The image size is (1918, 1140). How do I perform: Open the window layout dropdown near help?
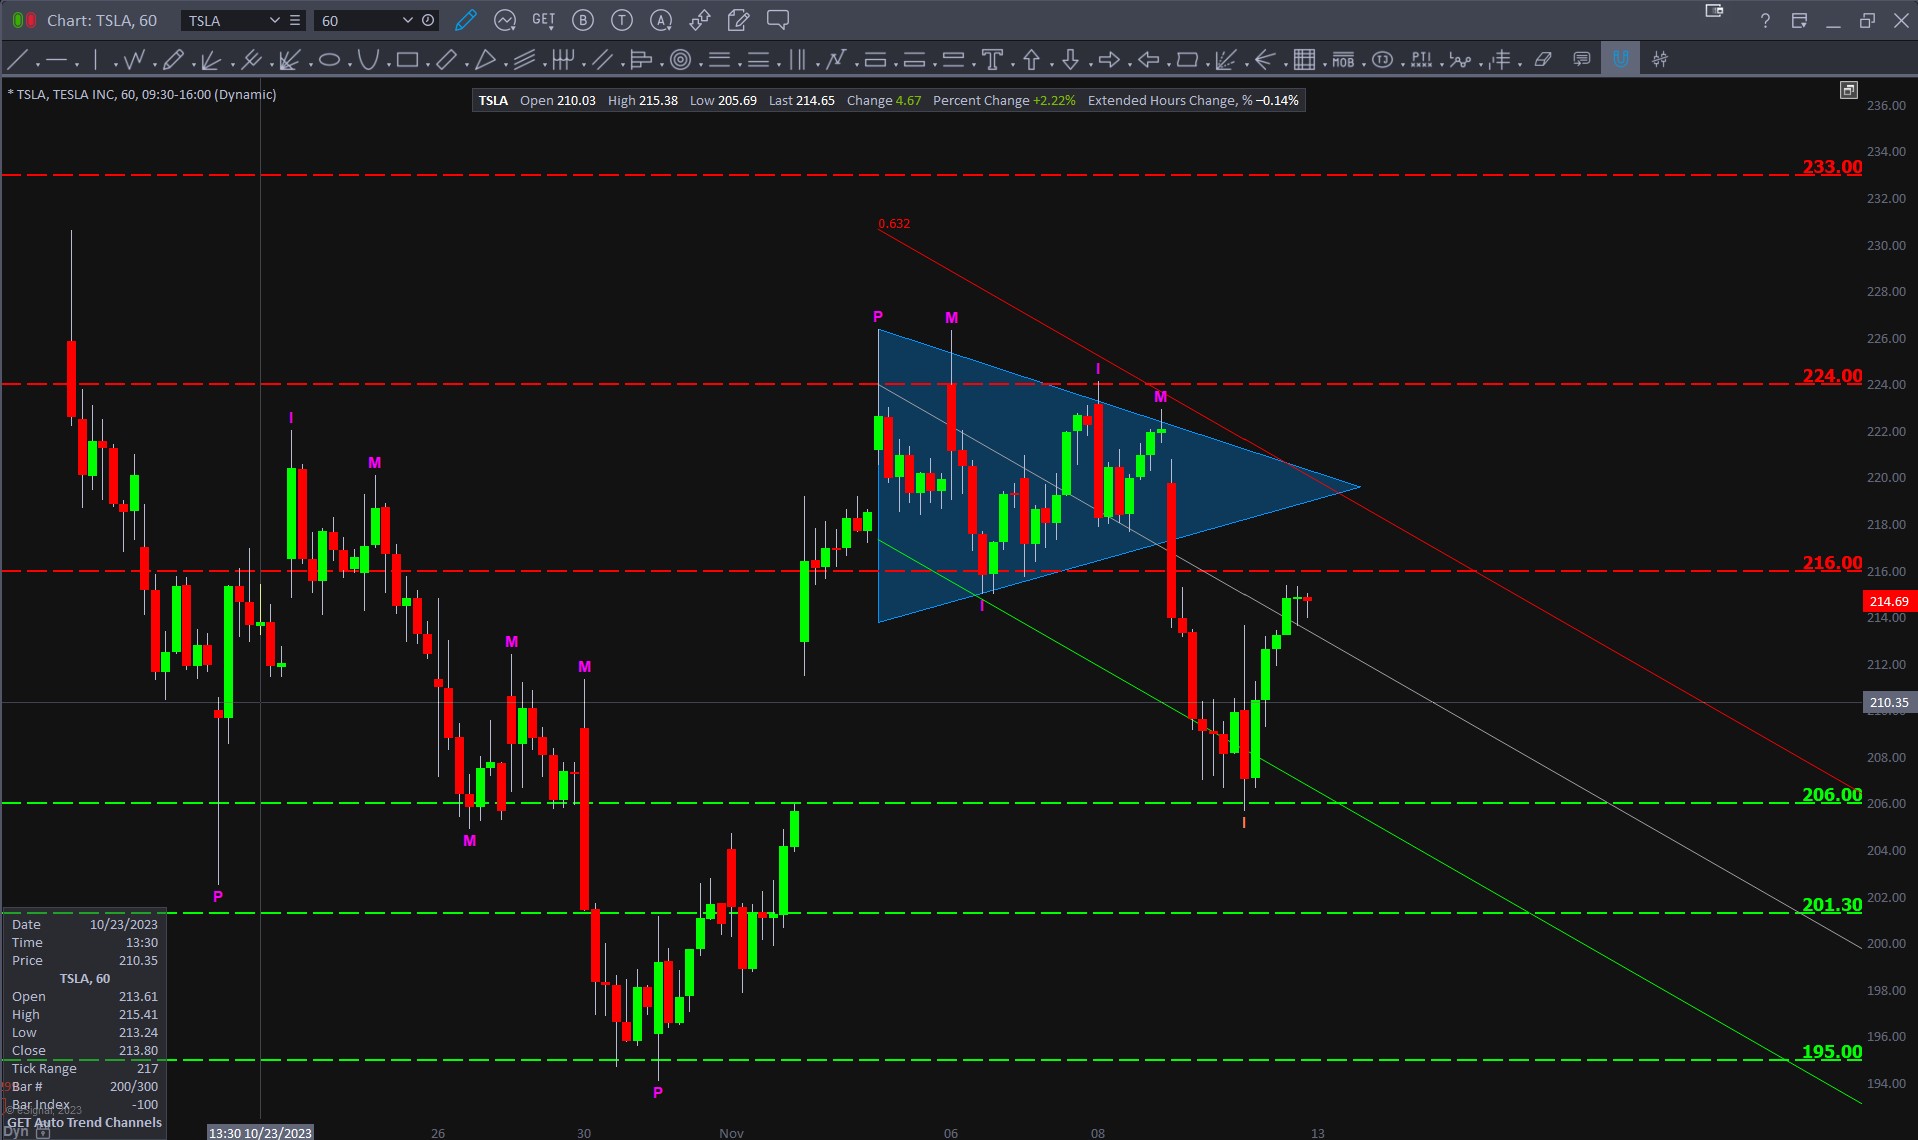pos(1714,11)
